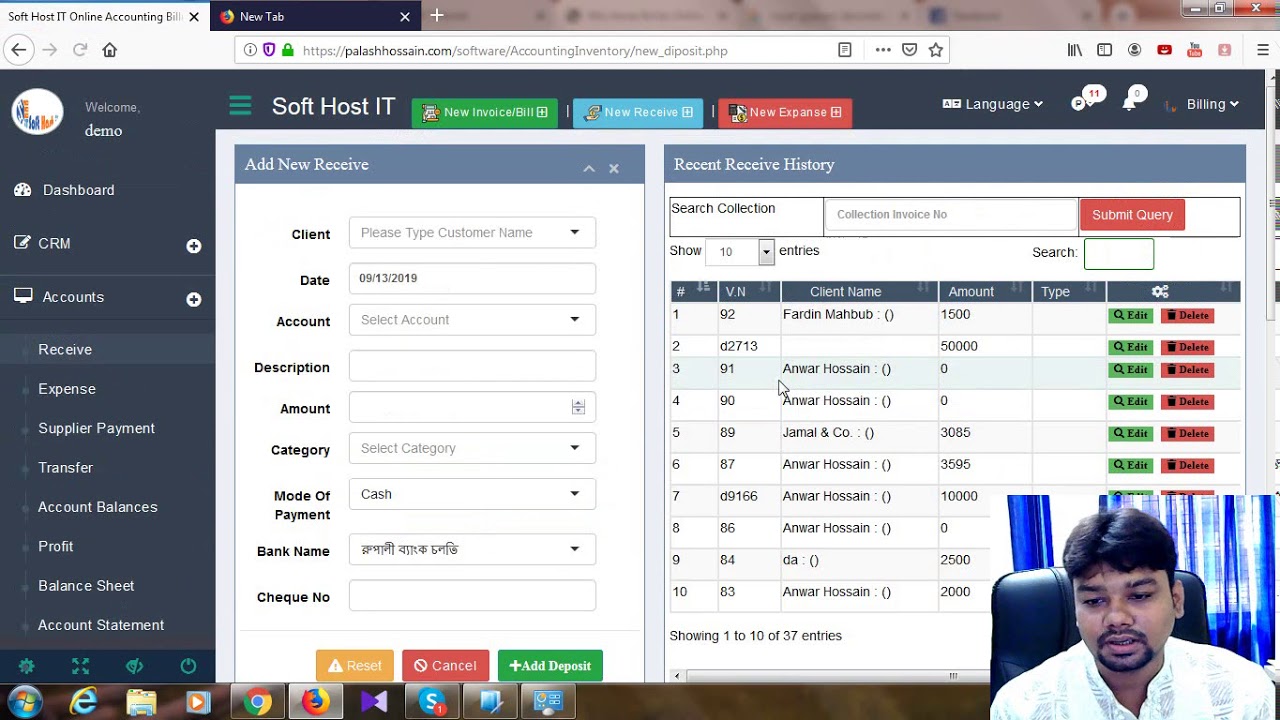Open Profit in sidebar menu
Screen dimensions: 1280x720
56,546
